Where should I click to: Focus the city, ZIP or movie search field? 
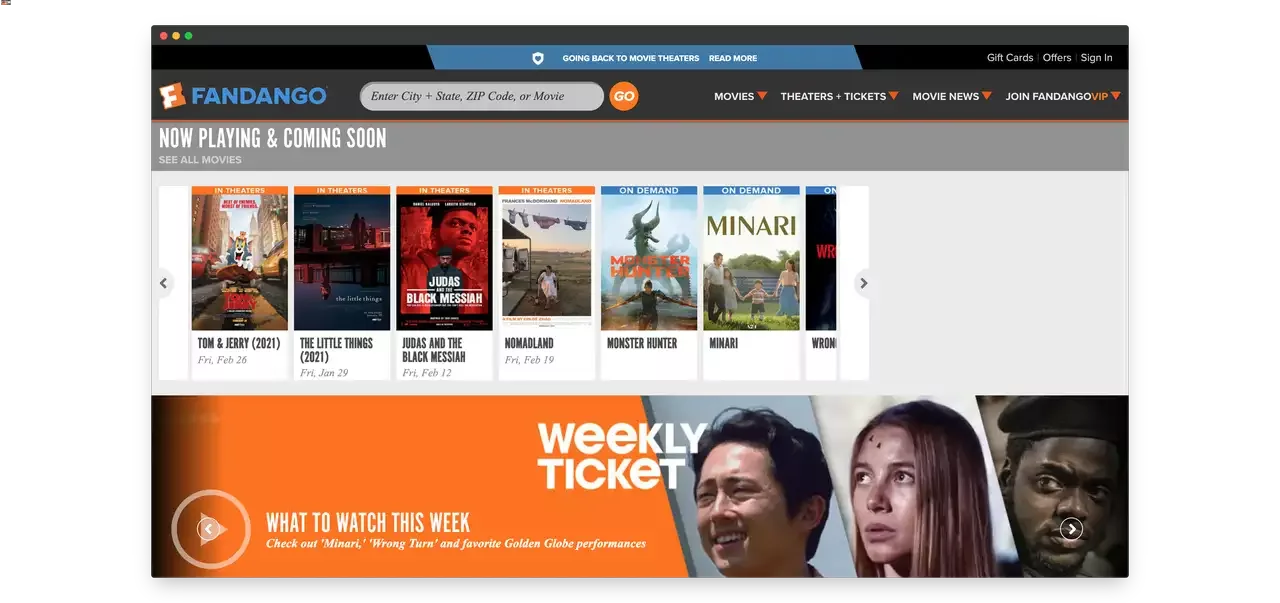(482, 96)
